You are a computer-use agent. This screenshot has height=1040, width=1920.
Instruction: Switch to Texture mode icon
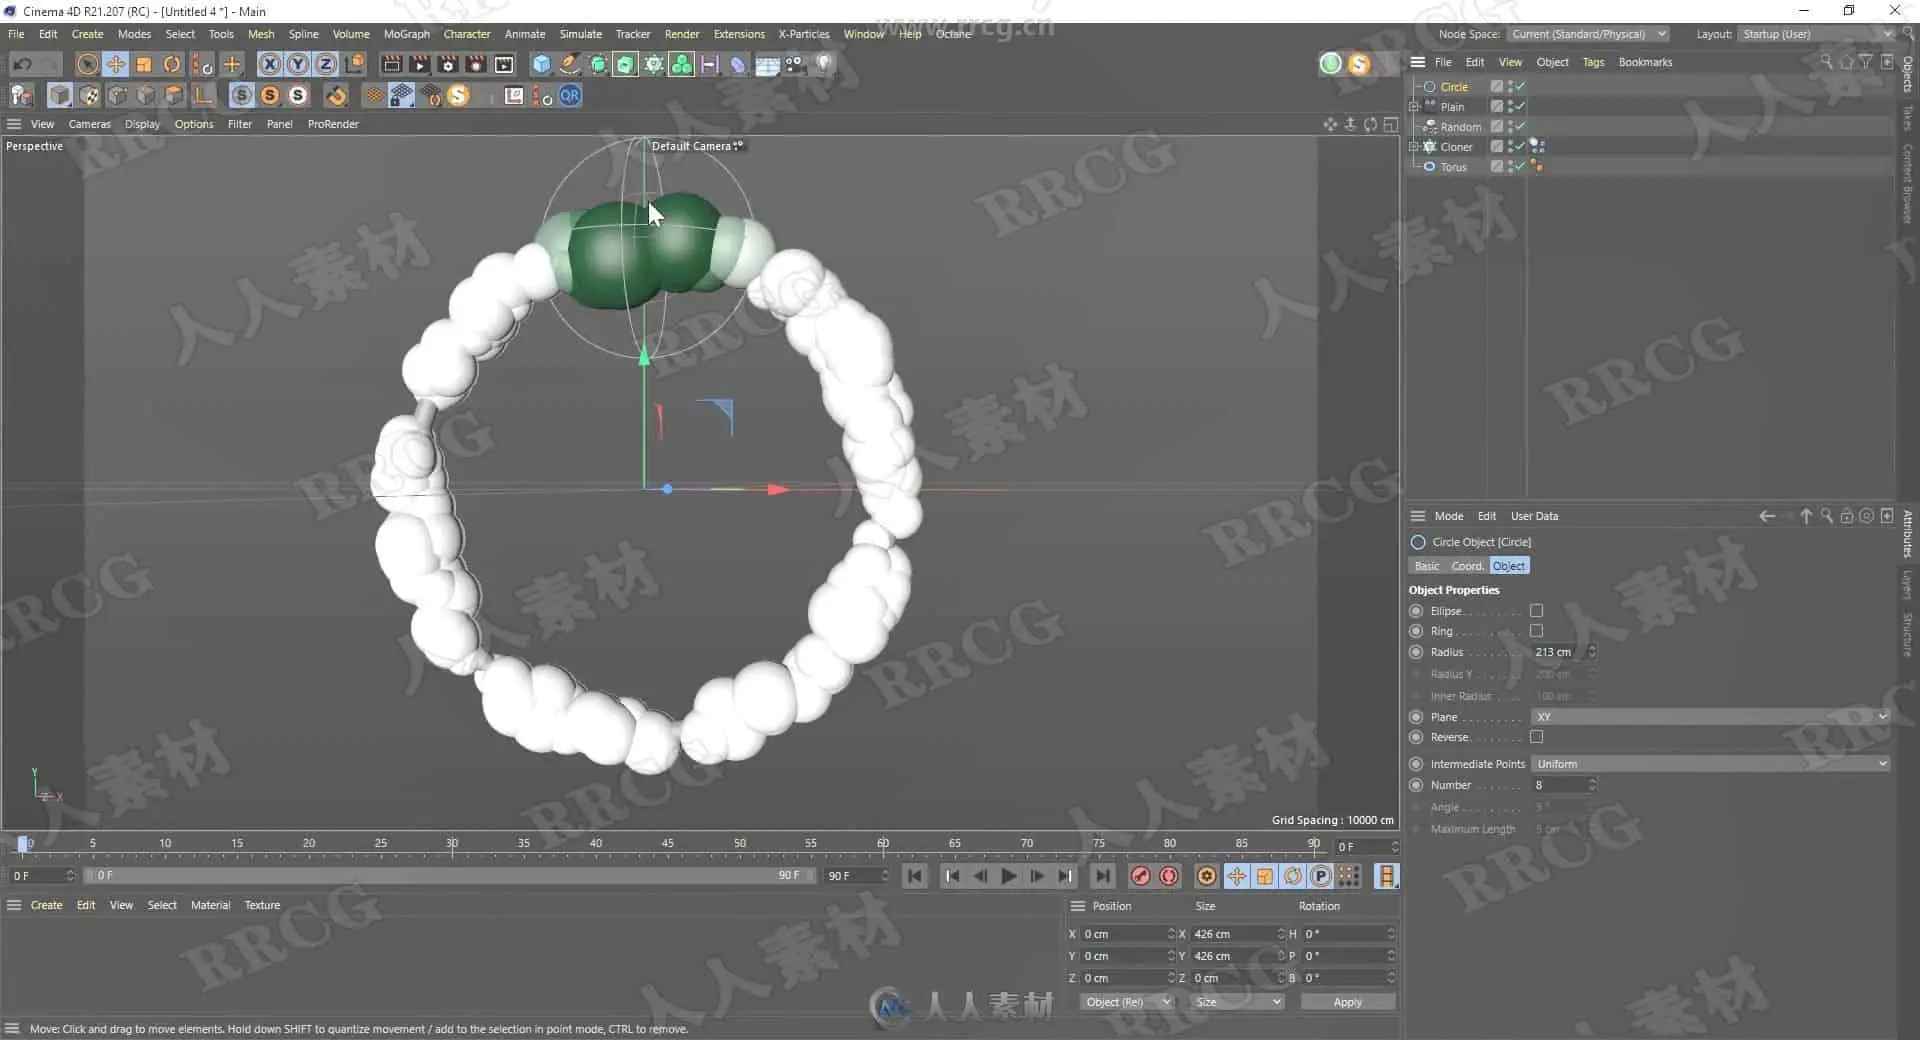(89, 96)
